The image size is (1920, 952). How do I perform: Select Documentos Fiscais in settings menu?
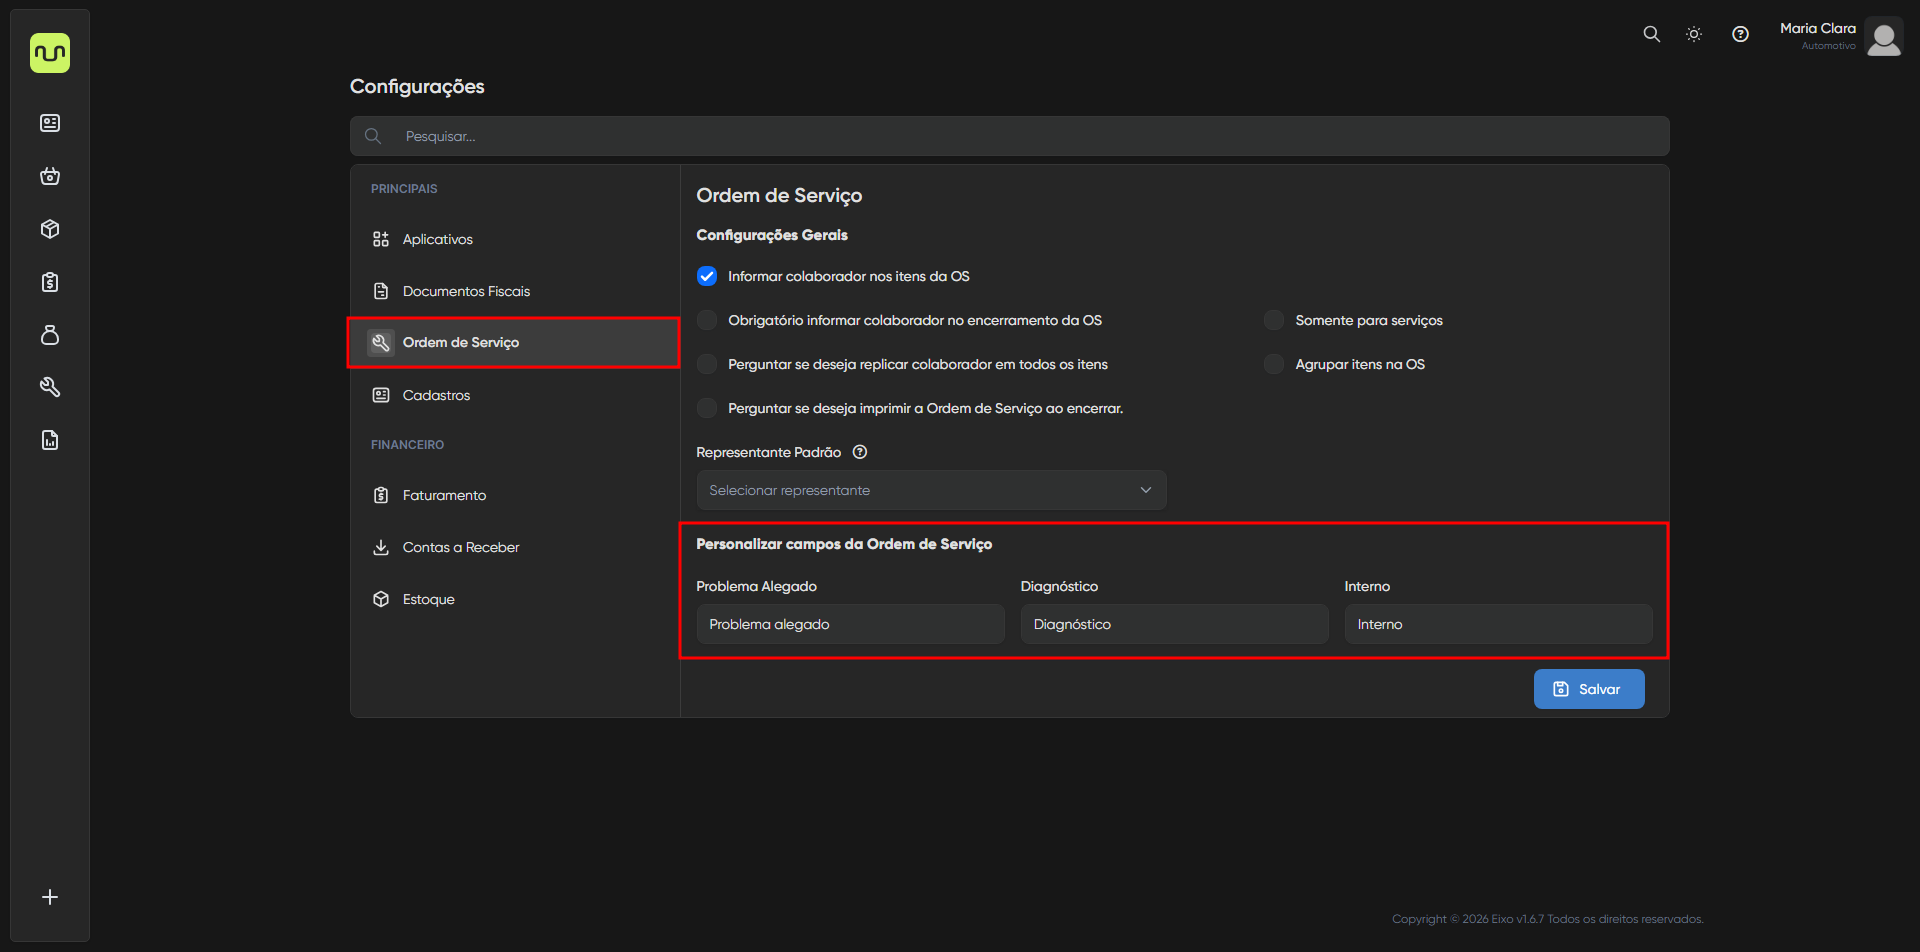[x=466, y=291]
